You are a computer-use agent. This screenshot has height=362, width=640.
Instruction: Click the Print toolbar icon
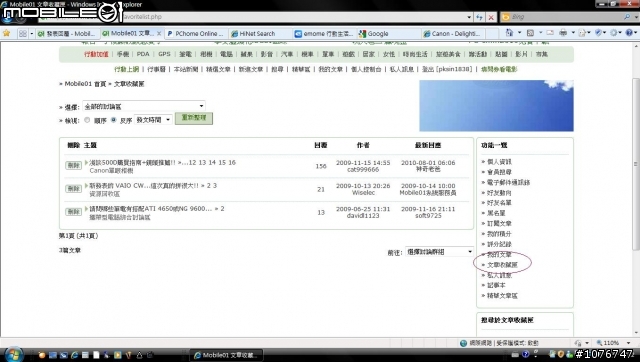pos(563,33)
